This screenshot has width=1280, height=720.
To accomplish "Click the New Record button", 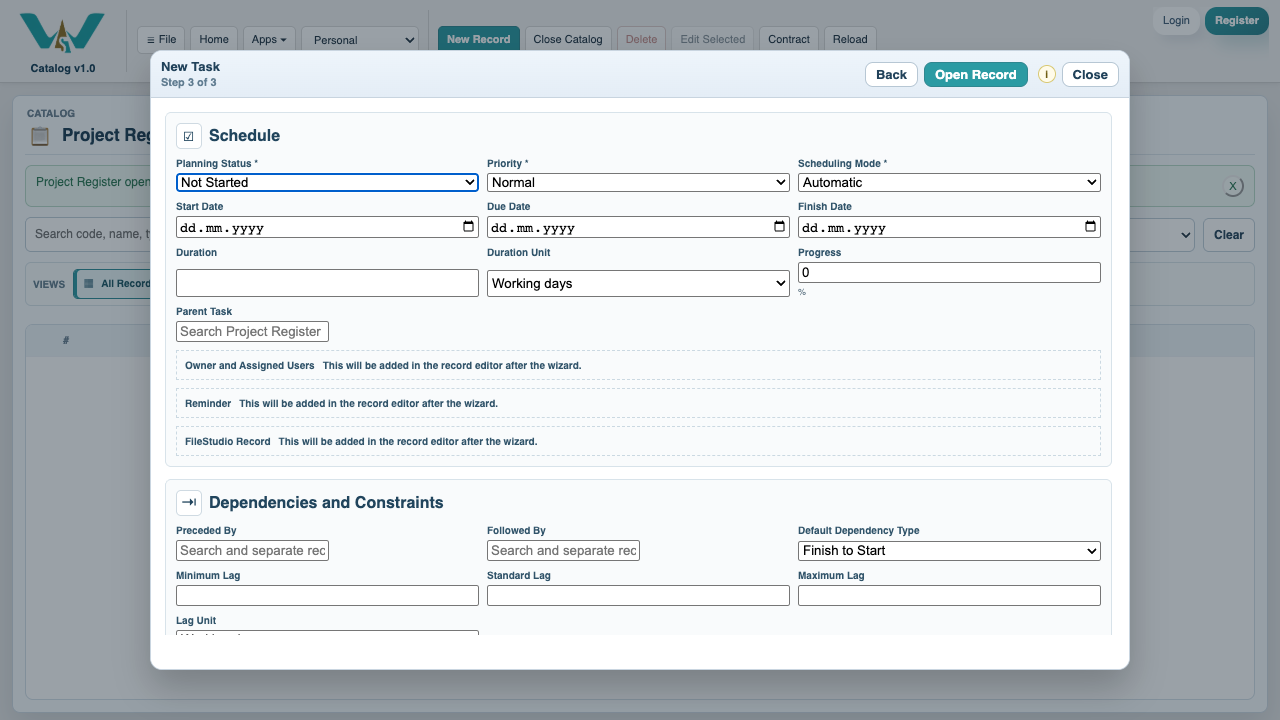I will [x=478, y=40].
